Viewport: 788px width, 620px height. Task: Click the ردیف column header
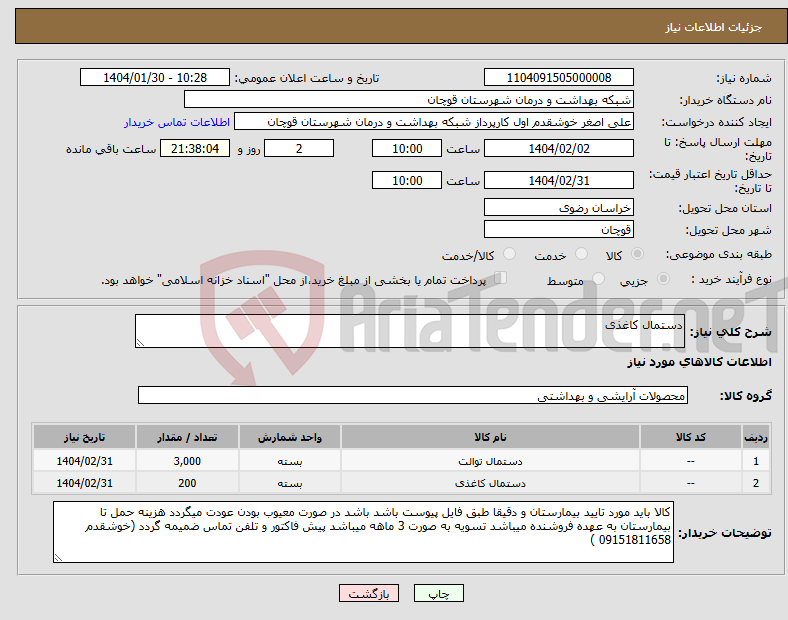(755, 437)
